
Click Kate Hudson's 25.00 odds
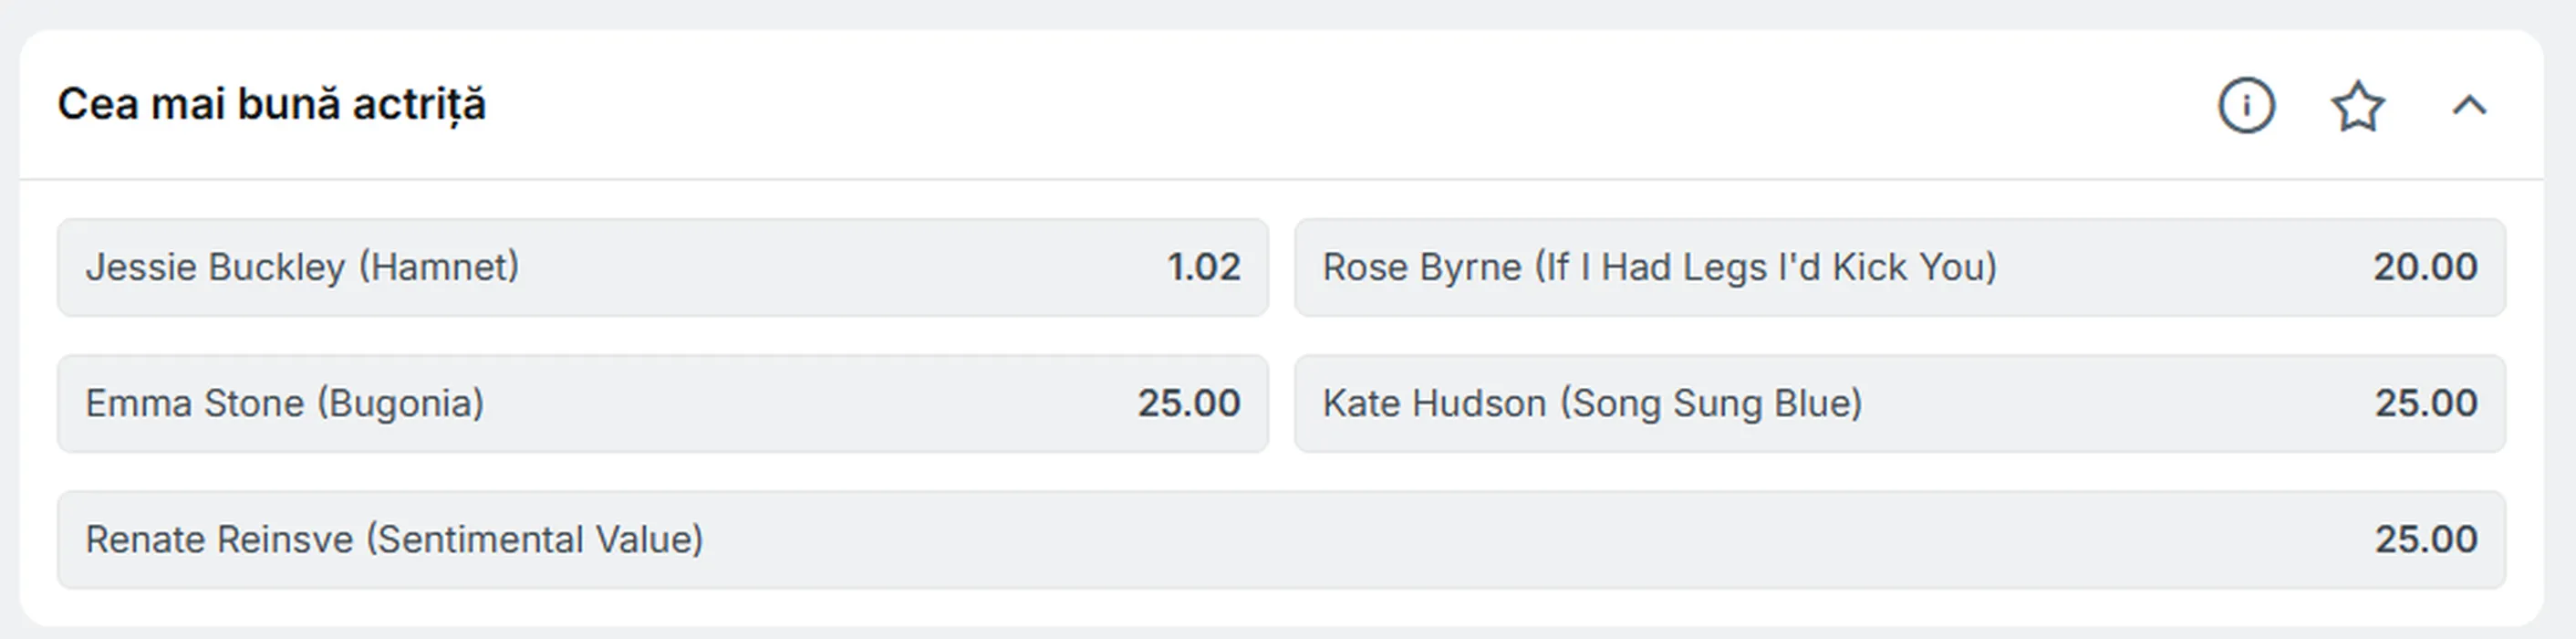coord(2425,403)
